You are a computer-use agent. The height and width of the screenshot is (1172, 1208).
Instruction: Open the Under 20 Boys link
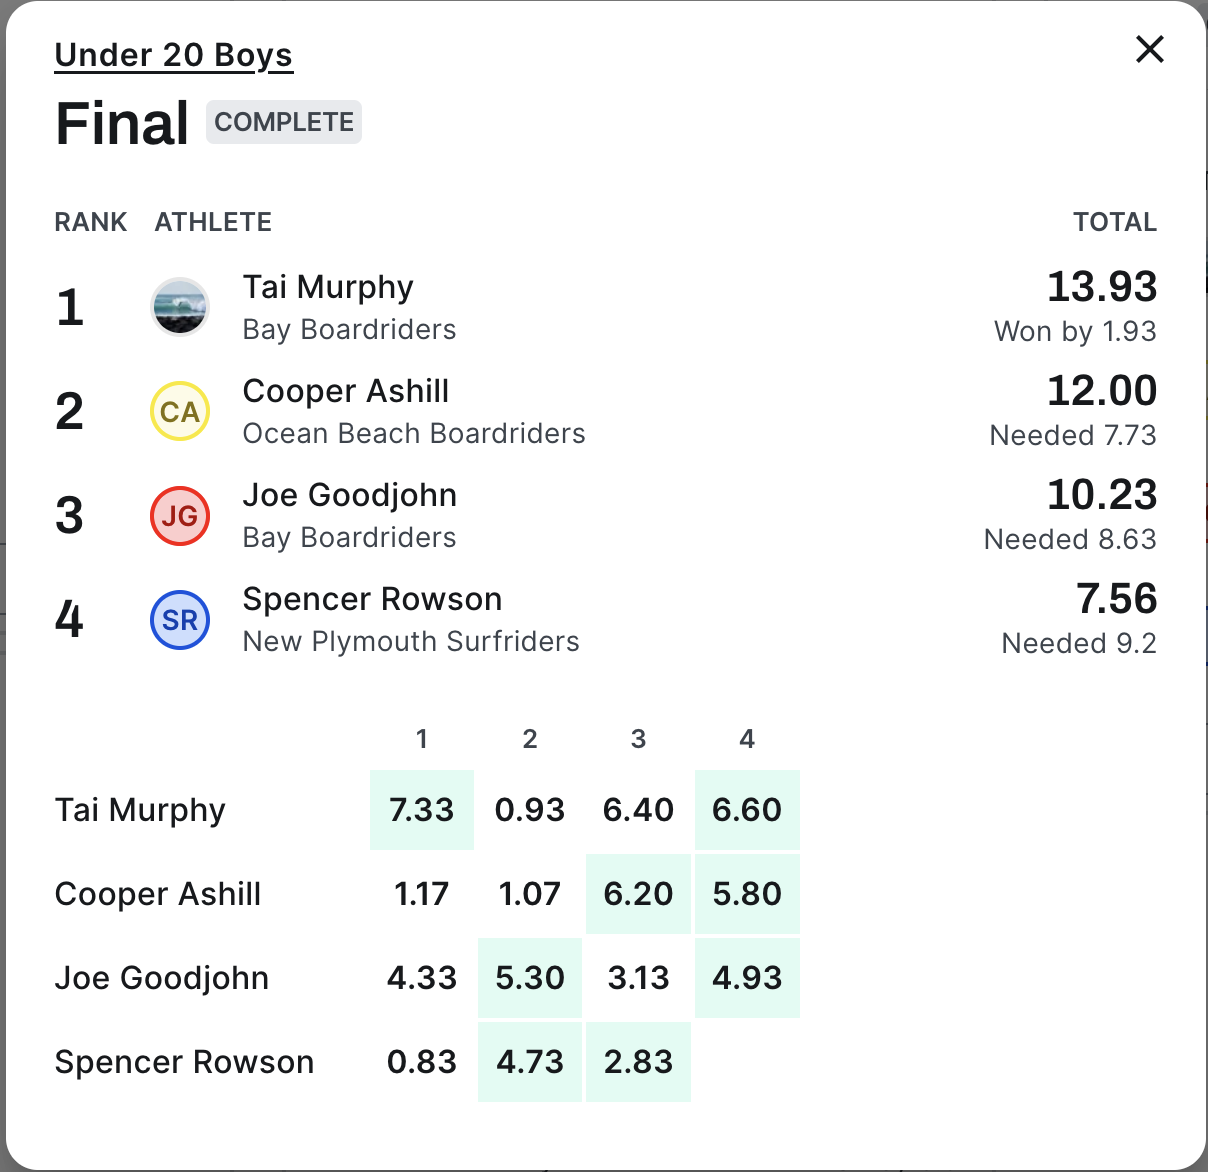tap(173, 55)
